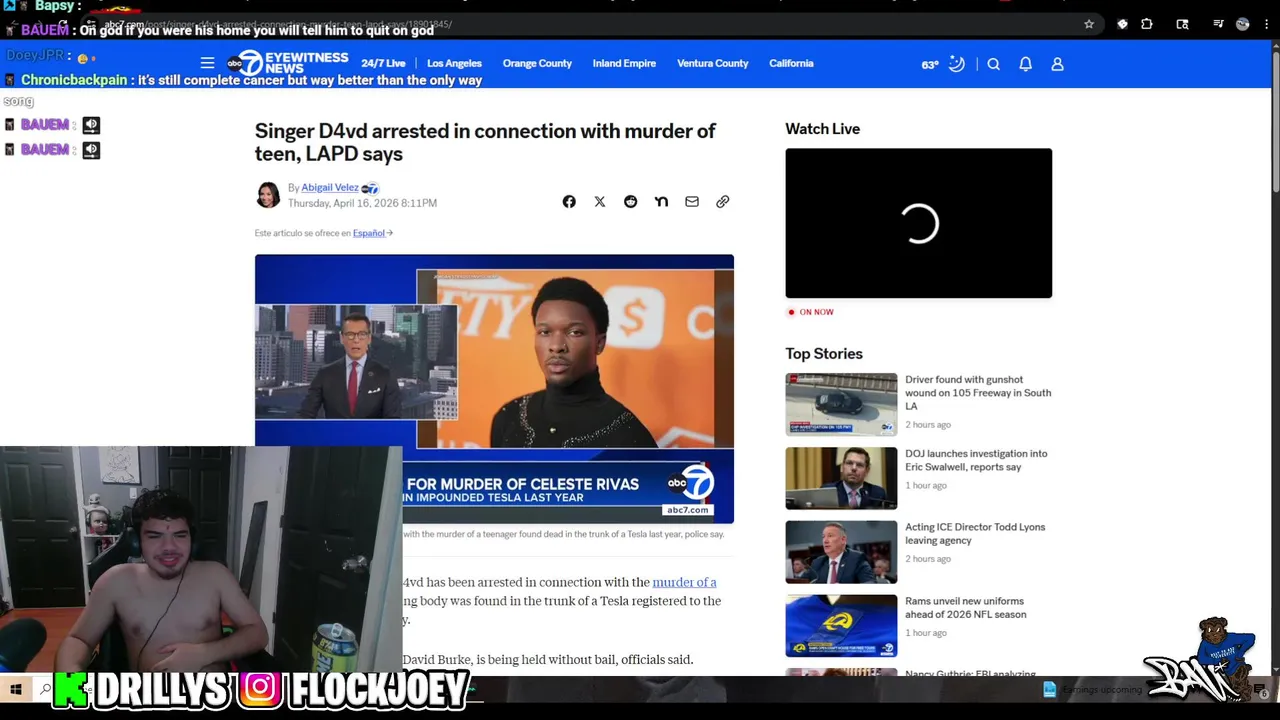
Task: Click the 'Singer D4vd arrested' article headline
Action: click(485, 142)
